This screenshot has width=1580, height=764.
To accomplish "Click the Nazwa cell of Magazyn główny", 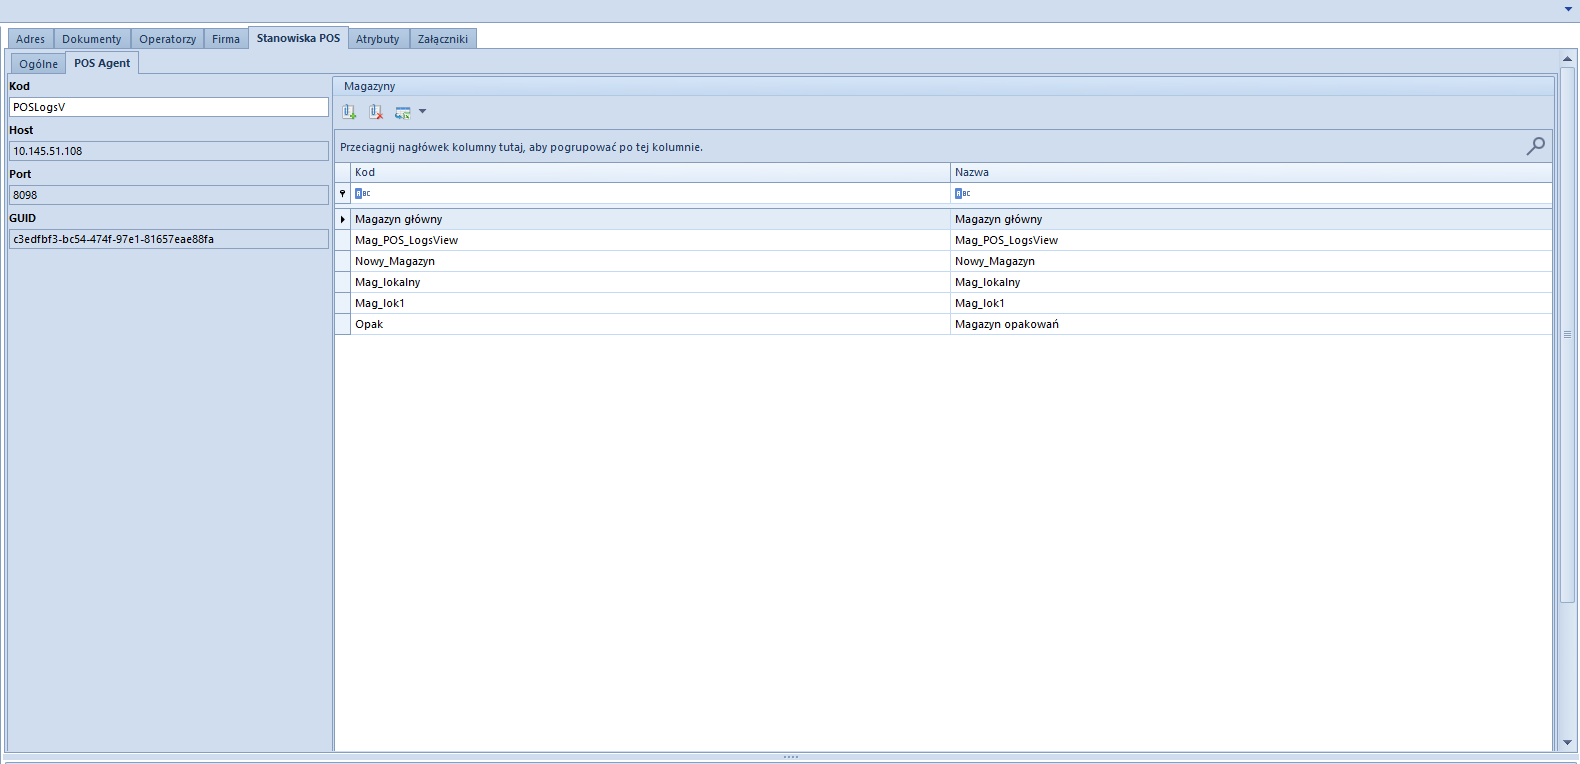I will 1251,219.
